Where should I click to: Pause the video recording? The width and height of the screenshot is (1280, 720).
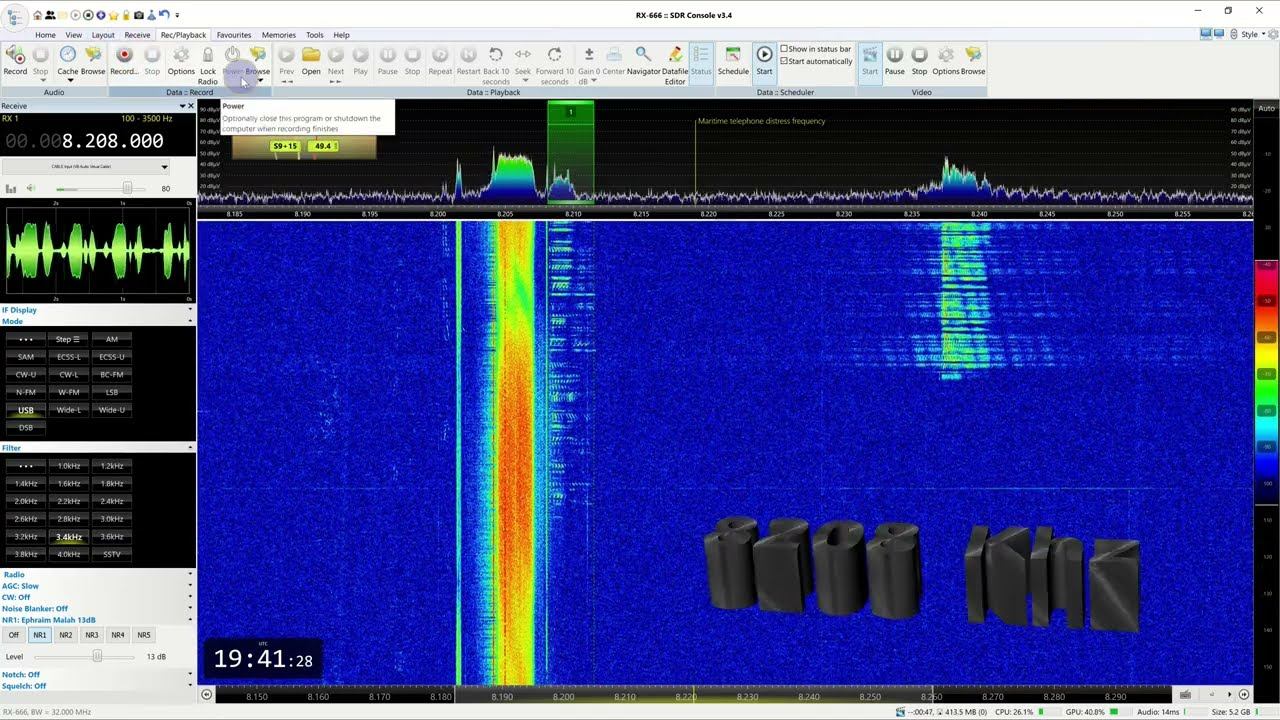[895, 57]
